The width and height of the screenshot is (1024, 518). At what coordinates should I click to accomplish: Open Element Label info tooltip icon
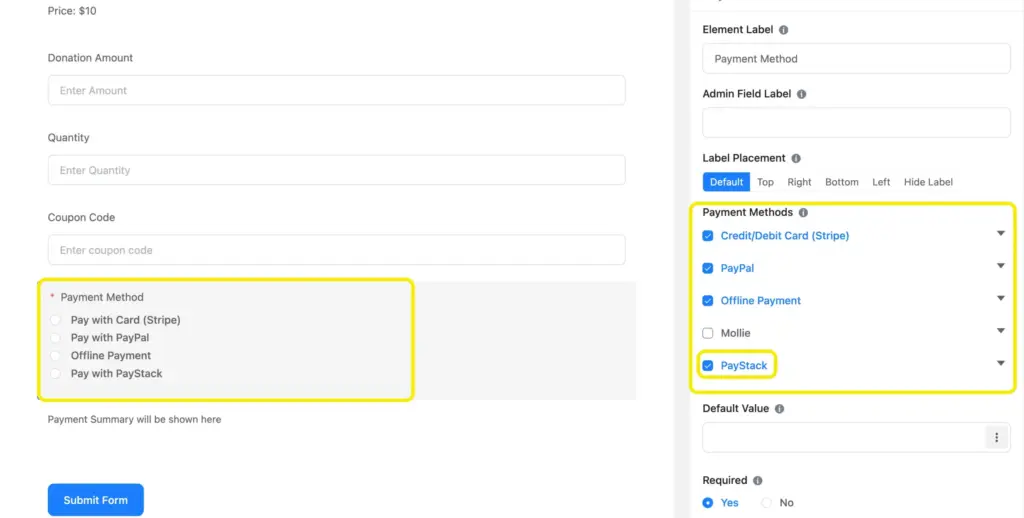coord(784,30)
